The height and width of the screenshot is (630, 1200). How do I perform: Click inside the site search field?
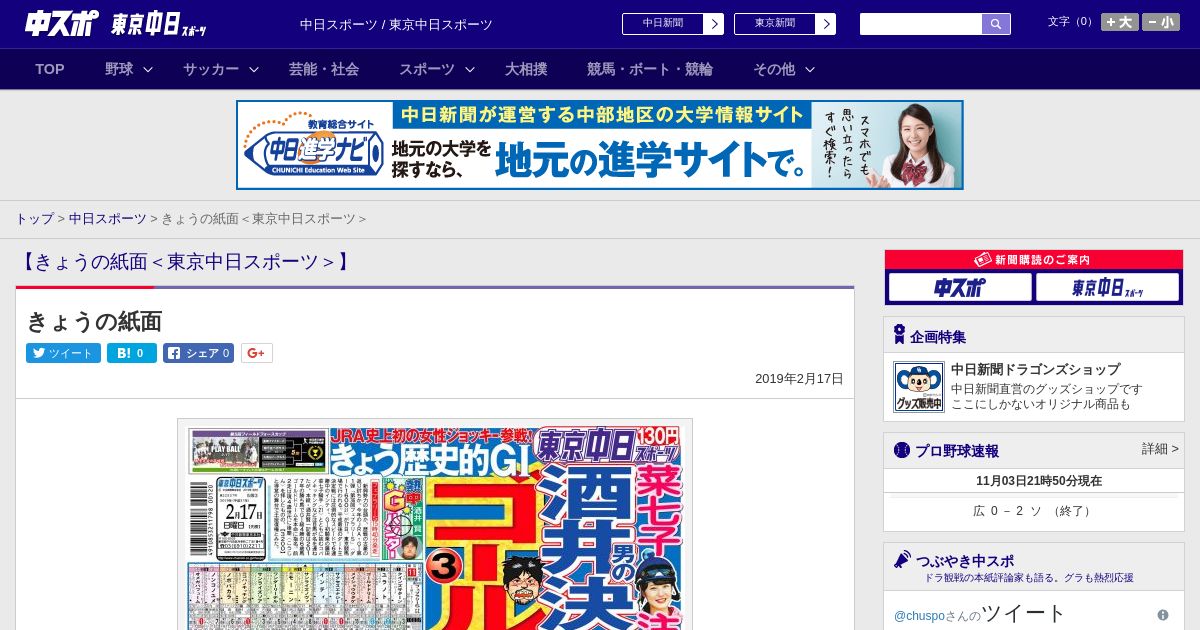[921, 24]
